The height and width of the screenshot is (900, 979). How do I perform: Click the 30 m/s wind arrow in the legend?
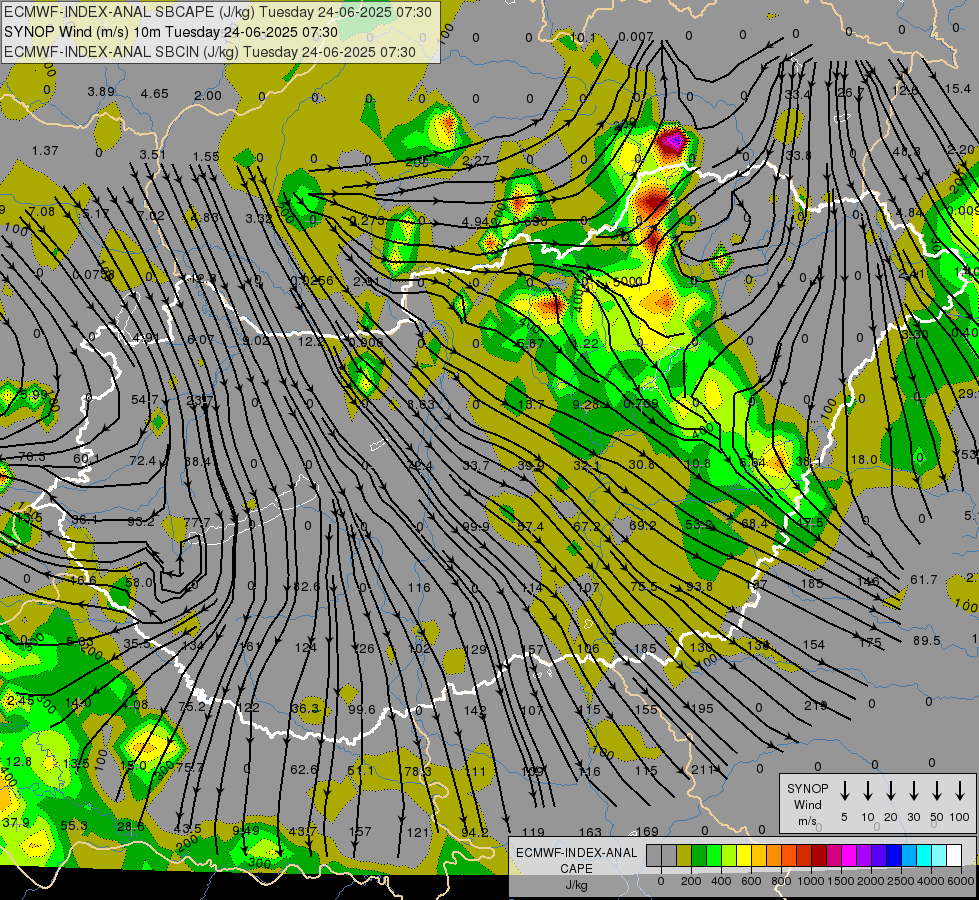pyautogui.click(x=913, y=791)
